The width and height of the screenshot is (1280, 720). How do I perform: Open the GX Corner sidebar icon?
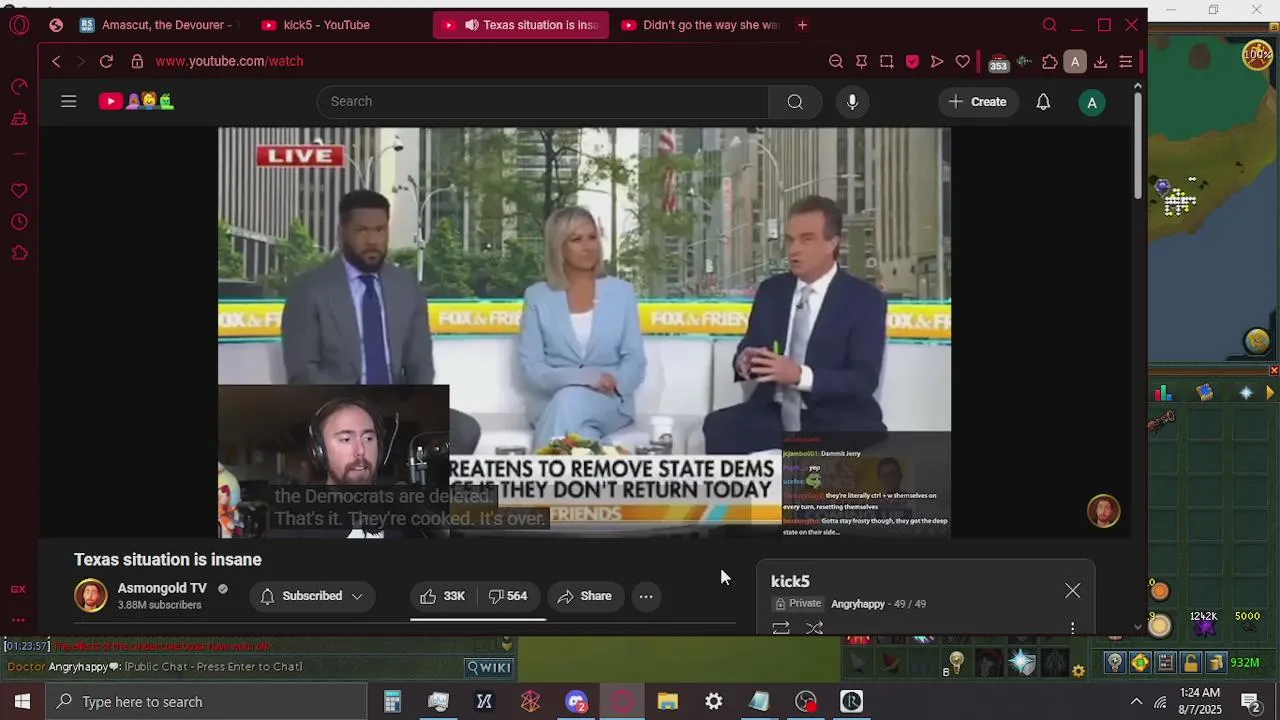coord(18,590)
